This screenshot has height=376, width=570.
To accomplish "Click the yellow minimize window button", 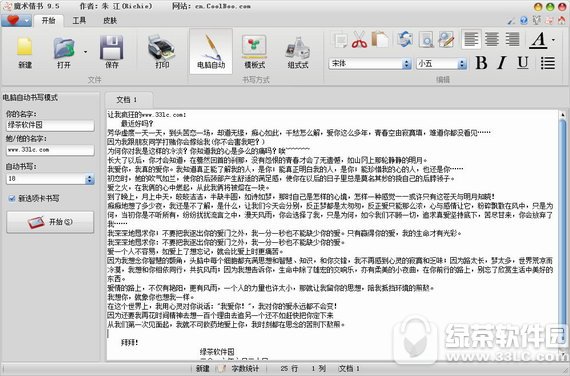I will (538, 7).
